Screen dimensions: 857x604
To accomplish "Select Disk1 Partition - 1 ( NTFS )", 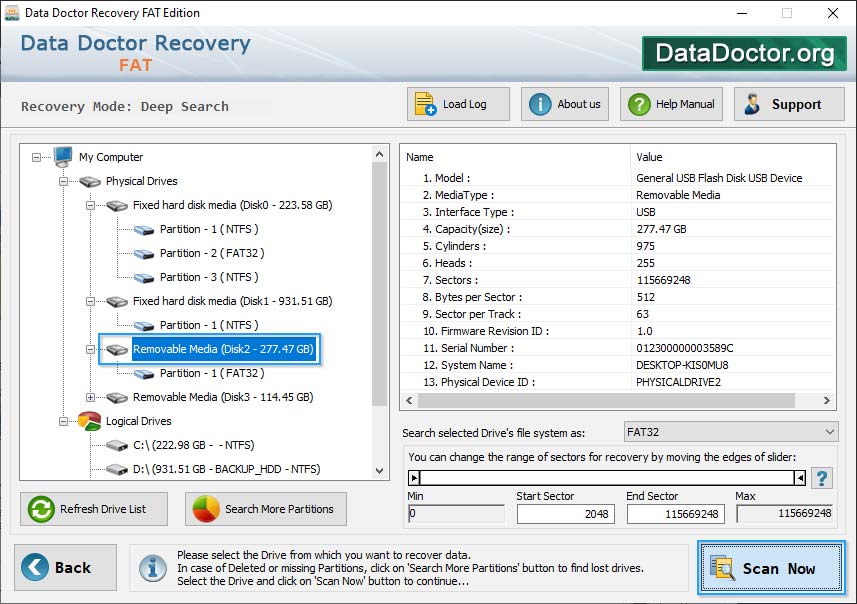I will 209,325.
